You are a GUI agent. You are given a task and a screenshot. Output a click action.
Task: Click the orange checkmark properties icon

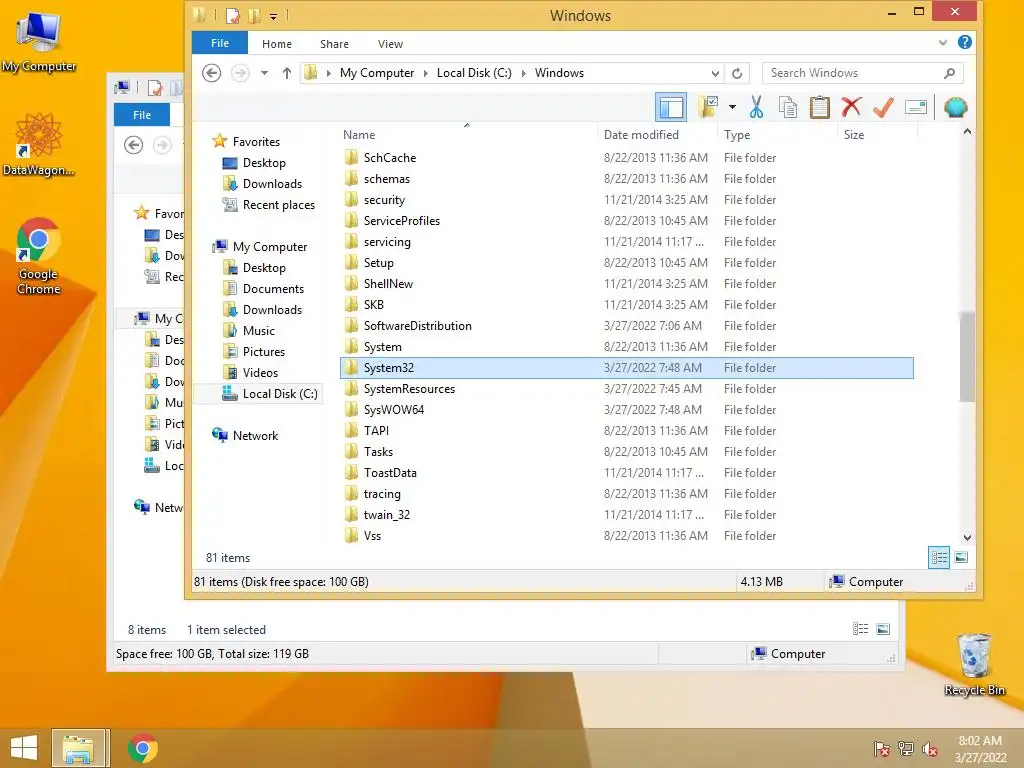pyautogui.click(x=883, y=107)
